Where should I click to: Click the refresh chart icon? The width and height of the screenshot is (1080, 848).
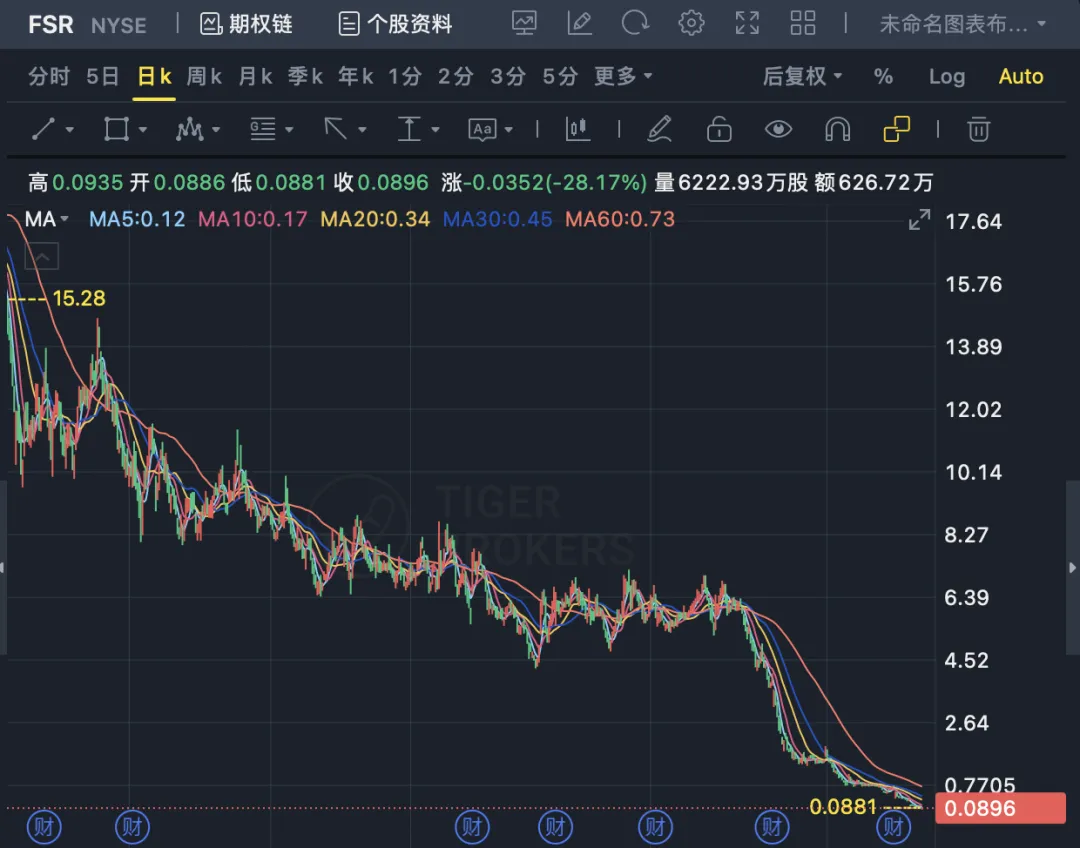coord(635,24)
